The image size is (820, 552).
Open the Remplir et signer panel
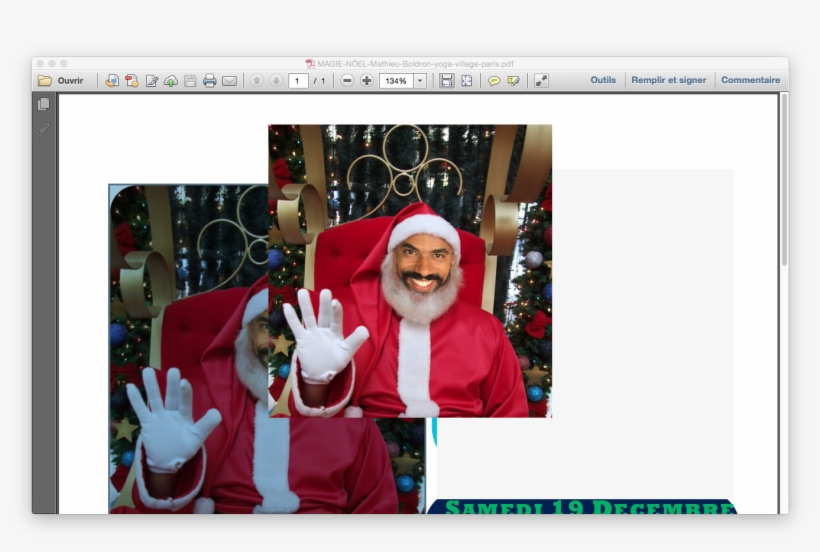668,80
